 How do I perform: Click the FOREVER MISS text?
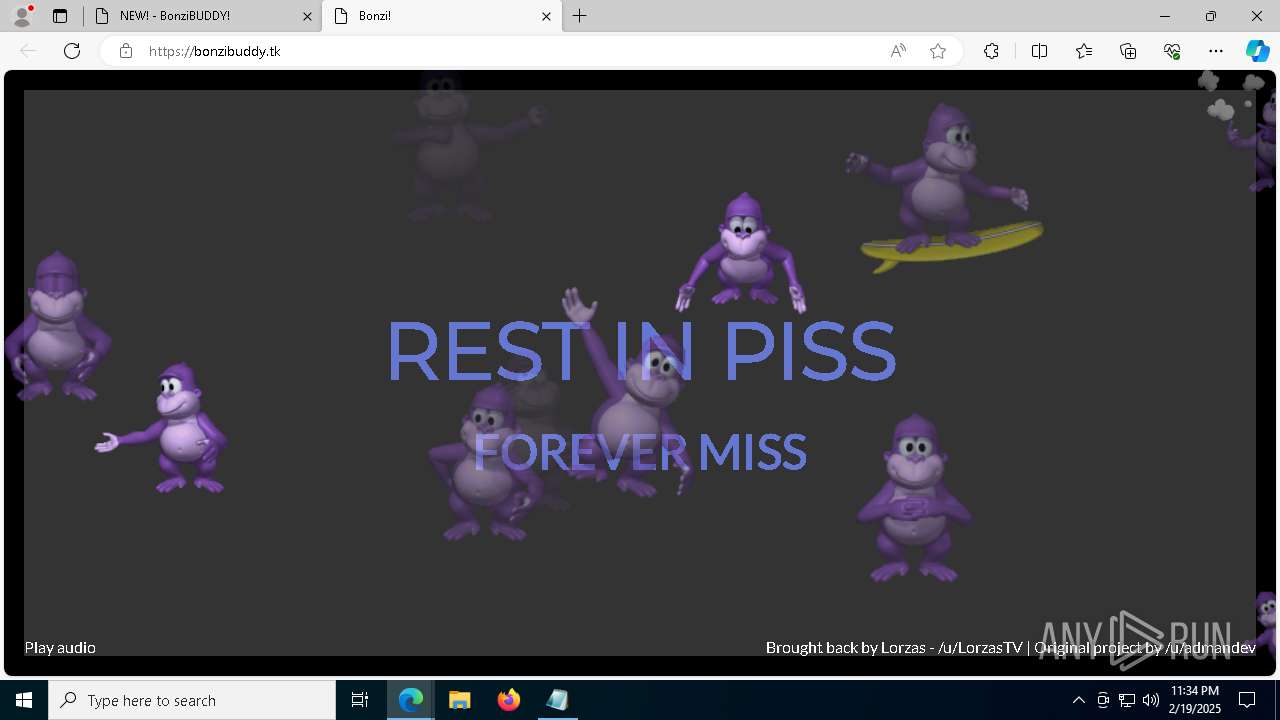640,453
